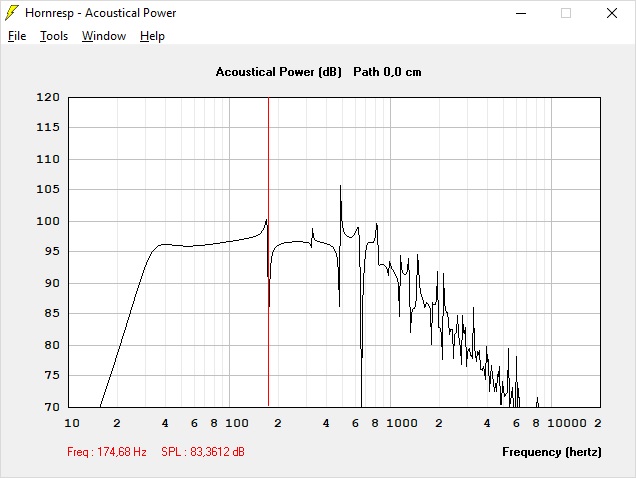Open the File menu
Viewport: 636px width, 478px height.
click(17, 36)
